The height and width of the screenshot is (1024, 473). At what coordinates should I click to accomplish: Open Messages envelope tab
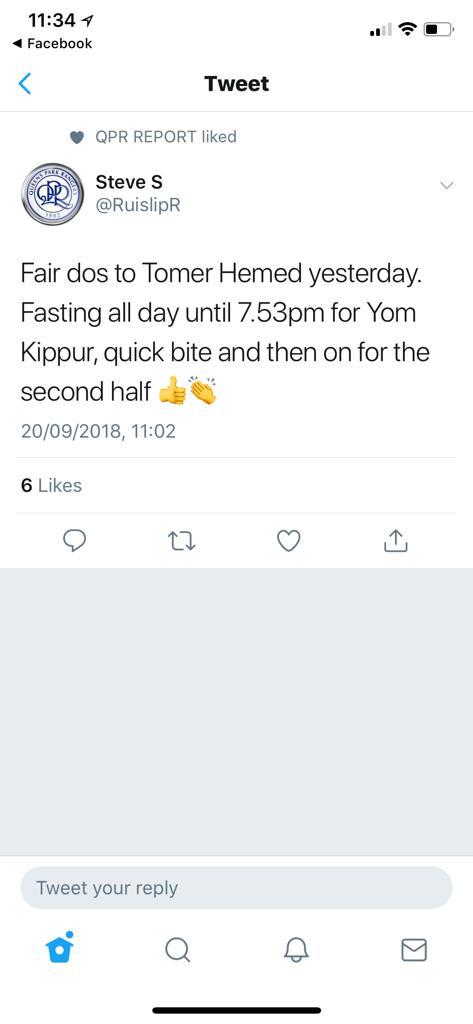point(414,950)
